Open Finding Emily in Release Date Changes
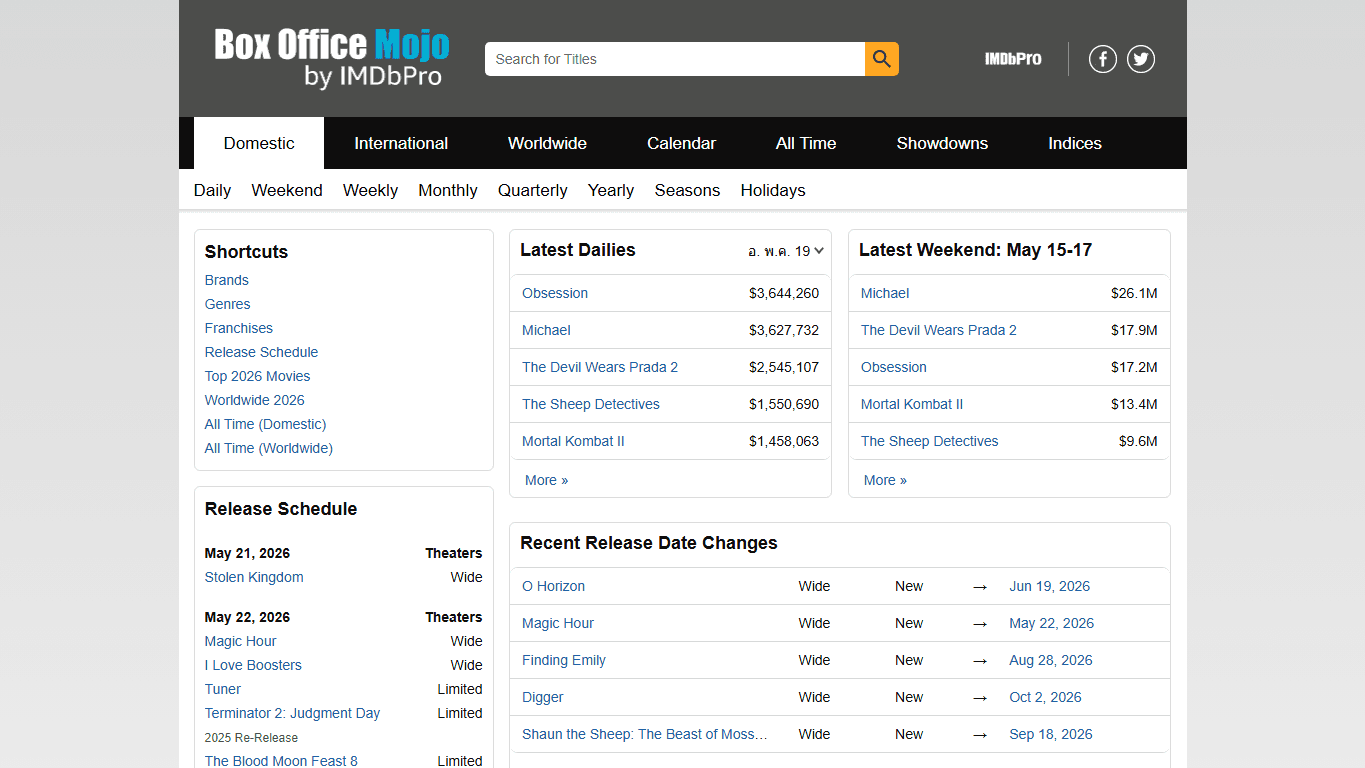 564,660
